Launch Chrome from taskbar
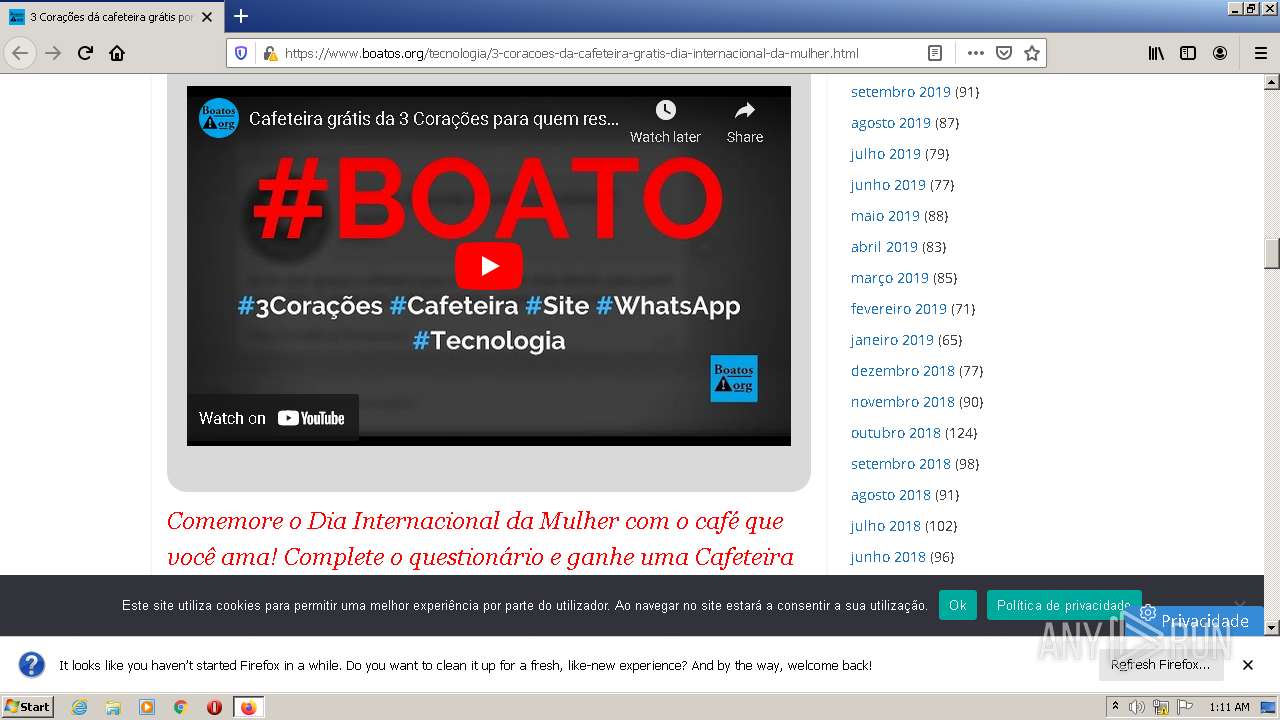Viewport: 1280px width, 720px height. point(181,707)
